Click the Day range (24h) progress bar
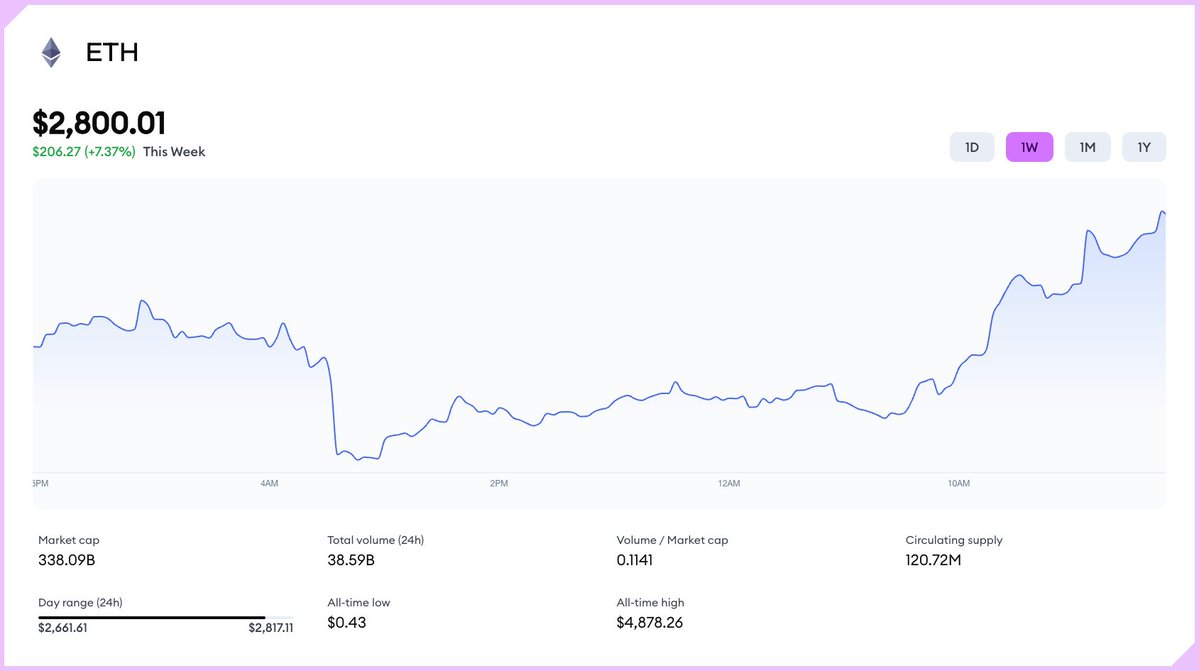Image resolution: width=1199 pixels, height=671 pixels. pyautogui.click(x=165, y=617)
